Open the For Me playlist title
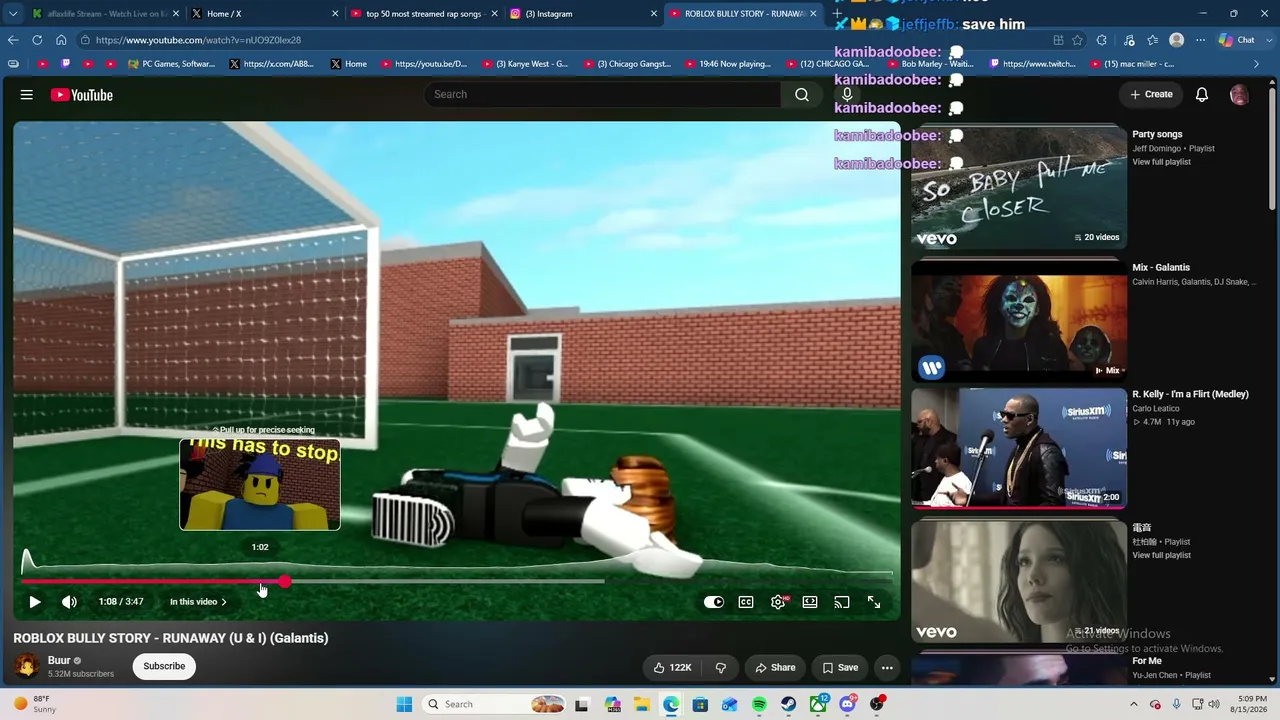This screenshot has height=720, width=1280. [x=1147, y=661]
